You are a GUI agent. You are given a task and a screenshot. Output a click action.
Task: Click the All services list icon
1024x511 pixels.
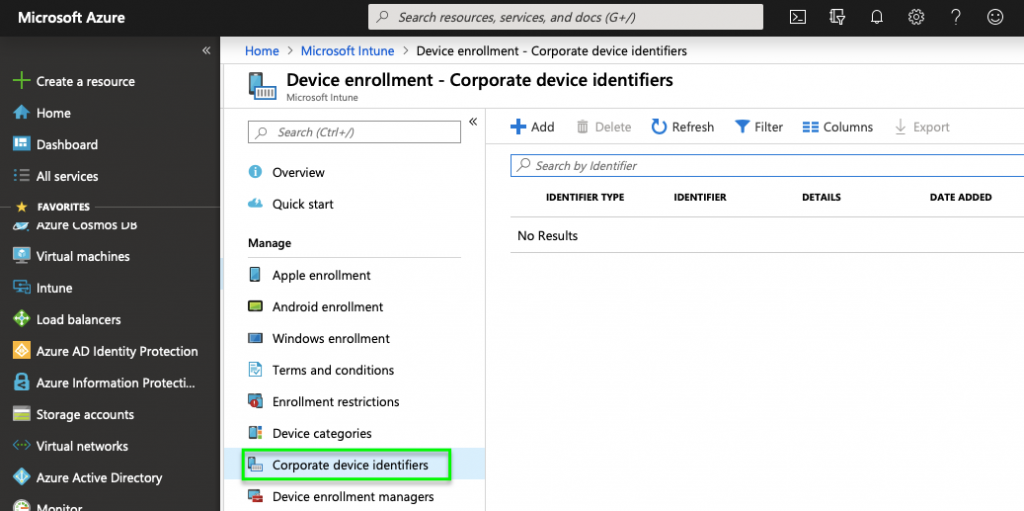pos(22,176)
